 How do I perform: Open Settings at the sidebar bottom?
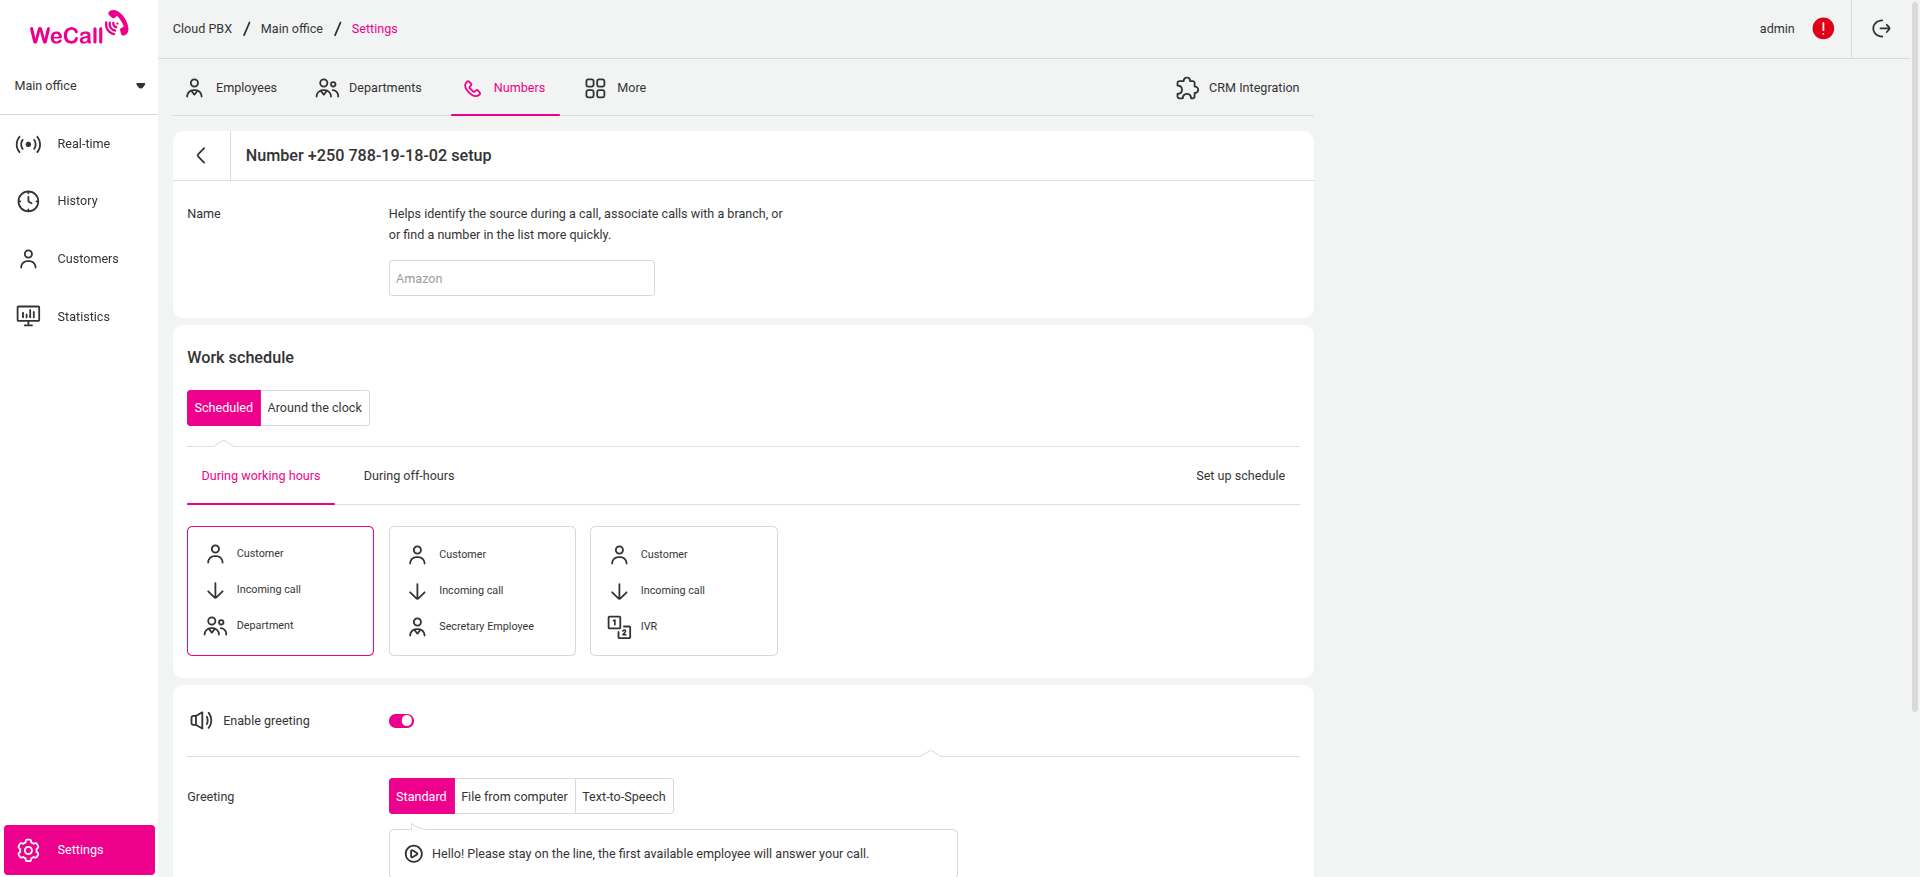point(79,850)
